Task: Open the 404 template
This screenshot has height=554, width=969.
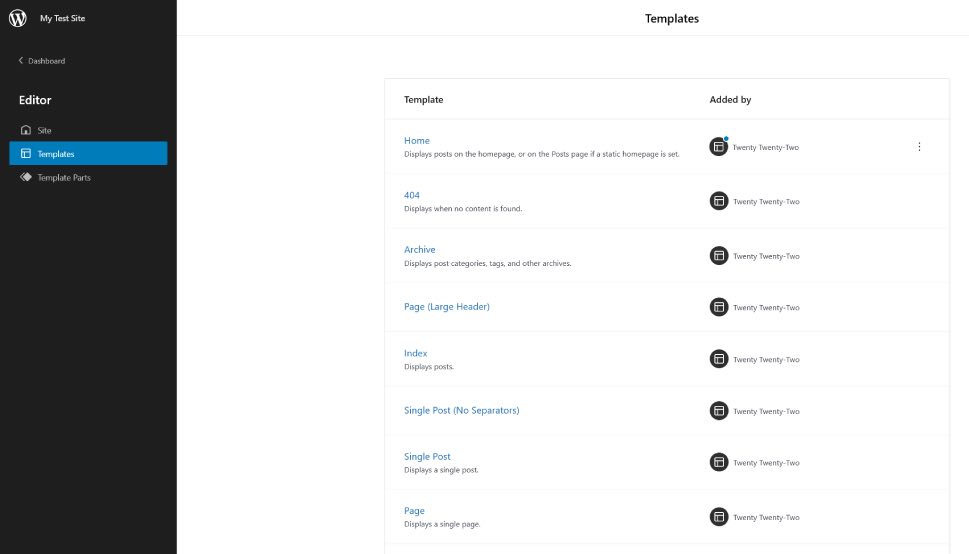Action: coord(412,195)
